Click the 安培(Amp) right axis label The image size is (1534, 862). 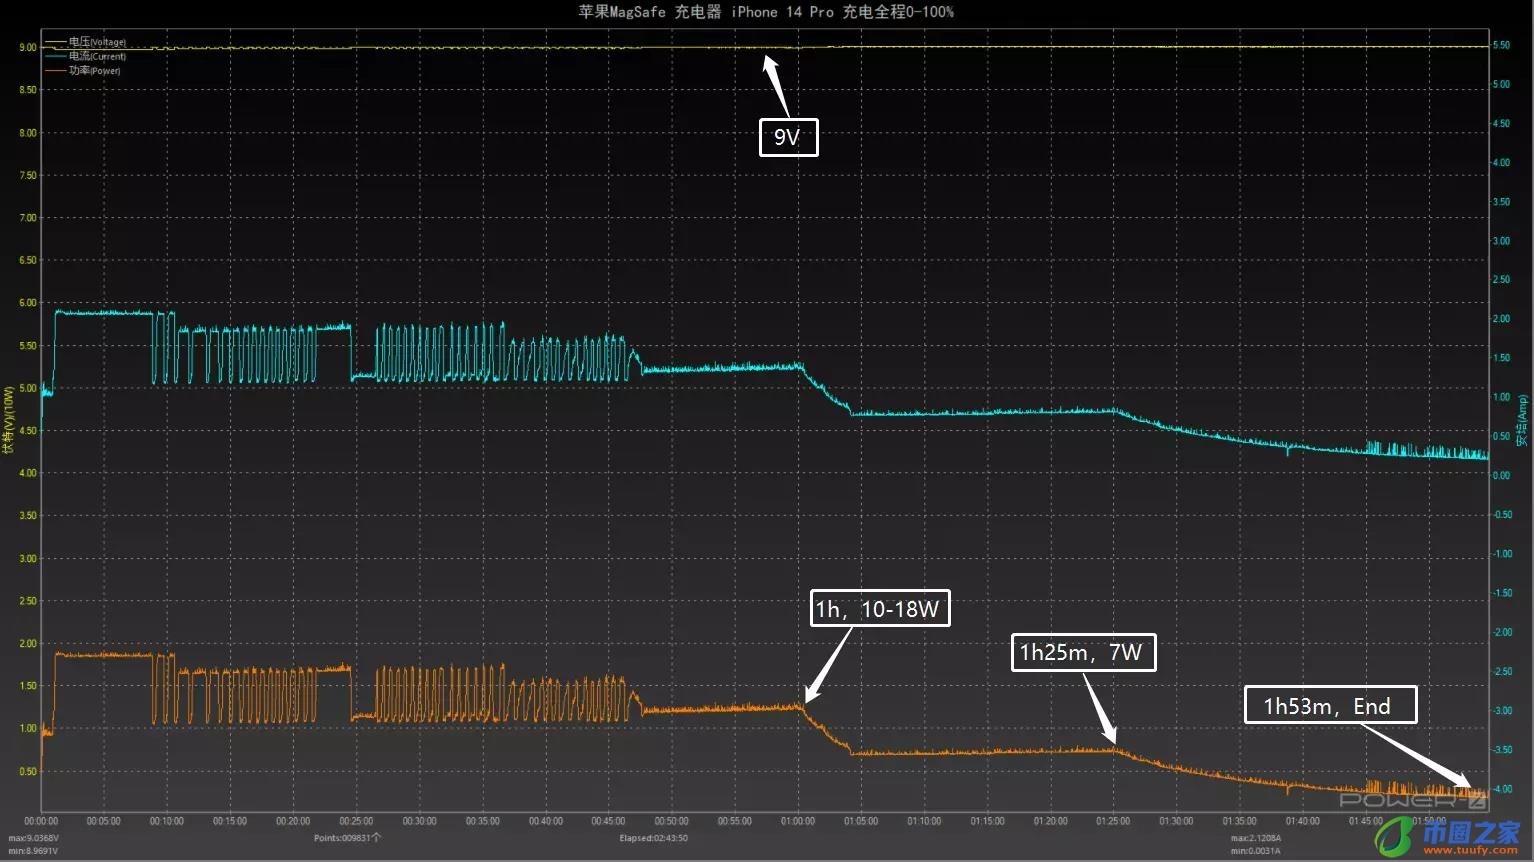pos(1523,420)
